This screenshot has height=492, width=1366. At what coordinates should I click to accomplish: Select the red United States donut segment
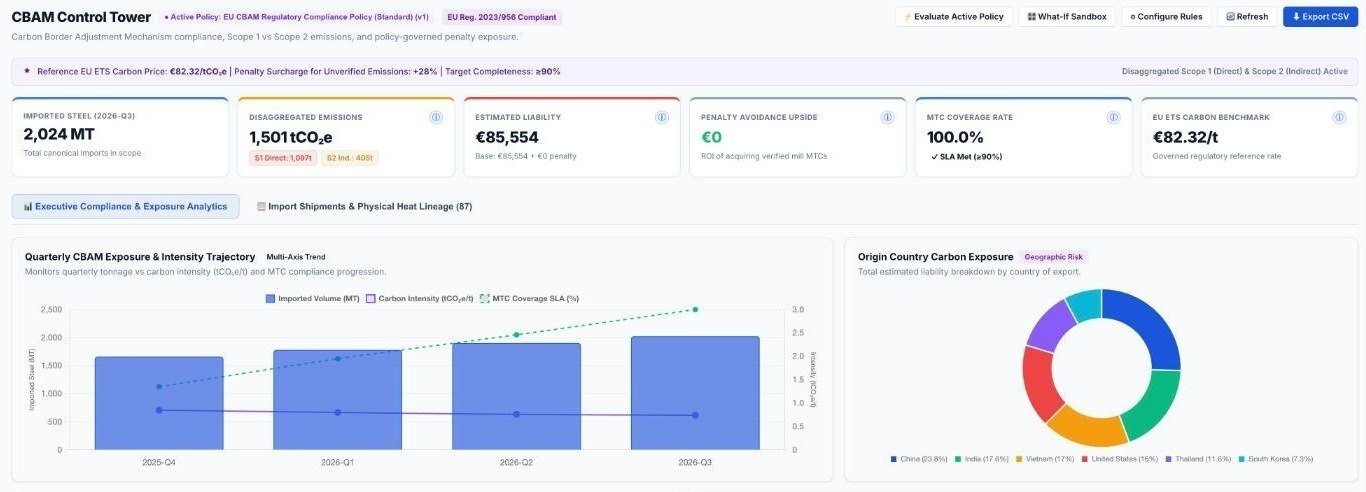(1039, 383)
